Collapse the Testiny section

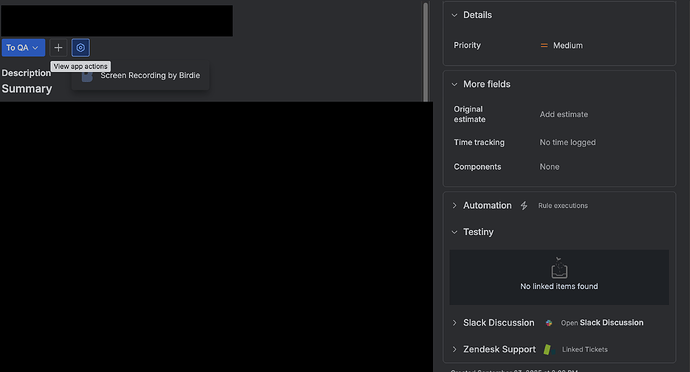coord(454,232)
